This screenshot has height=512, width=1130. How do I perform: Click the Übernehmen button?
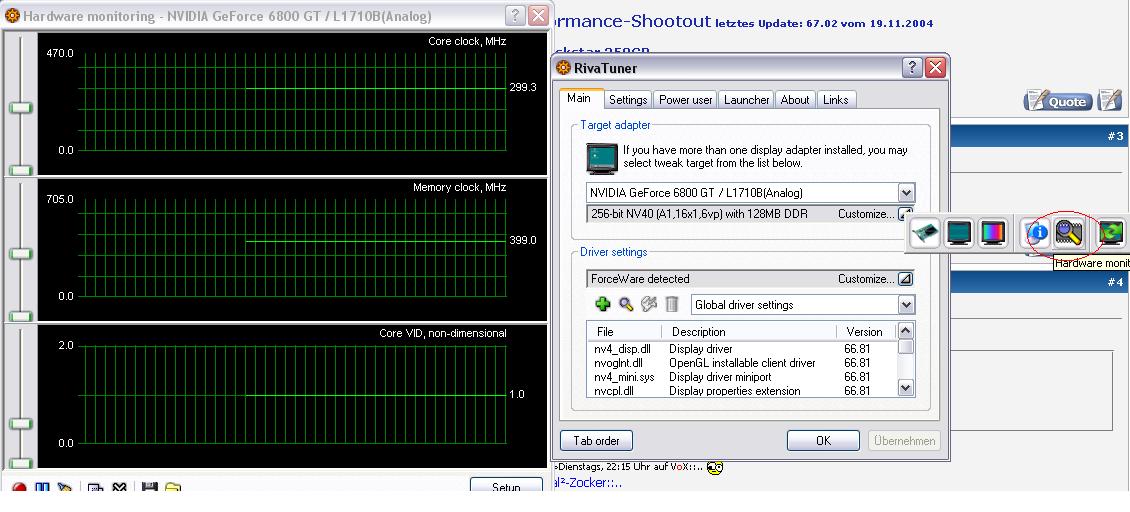pyautogui.click(x=905, y=440)
